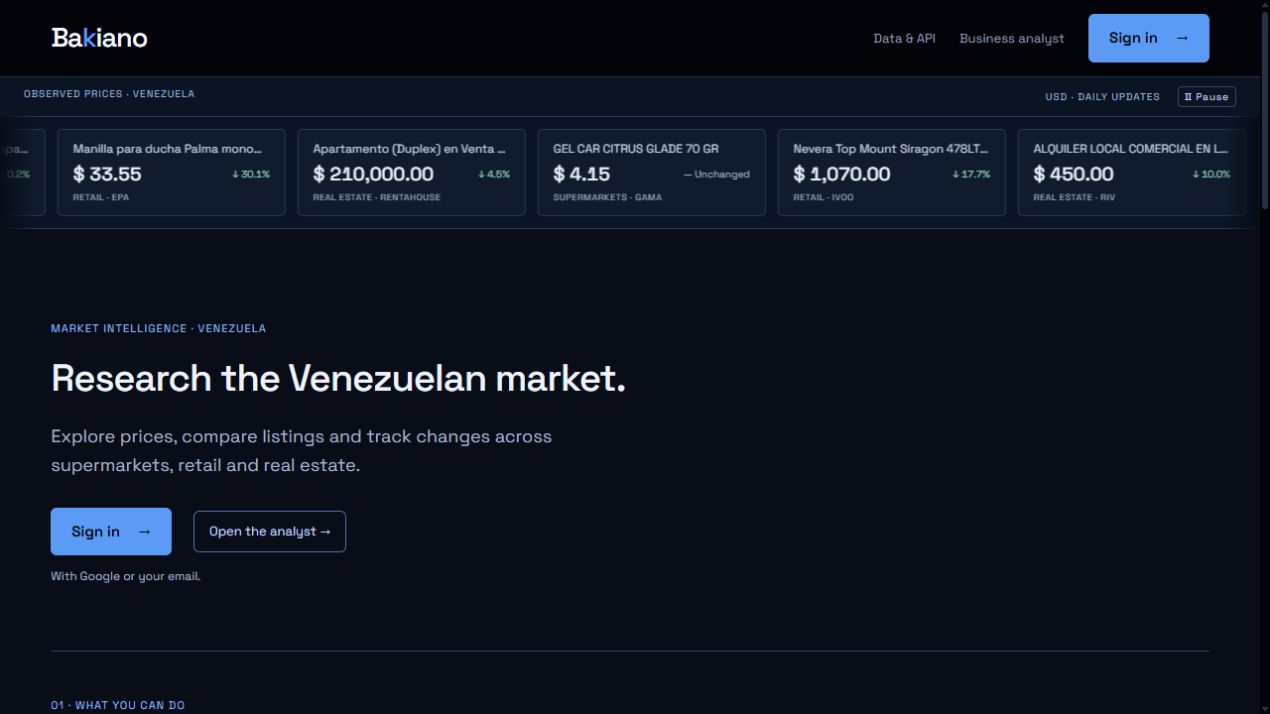Click the USD · DAILY UPDATES label
The height and width of the screenshot is (714, 1270).
pyautogui.click(x=1102, y=97)
